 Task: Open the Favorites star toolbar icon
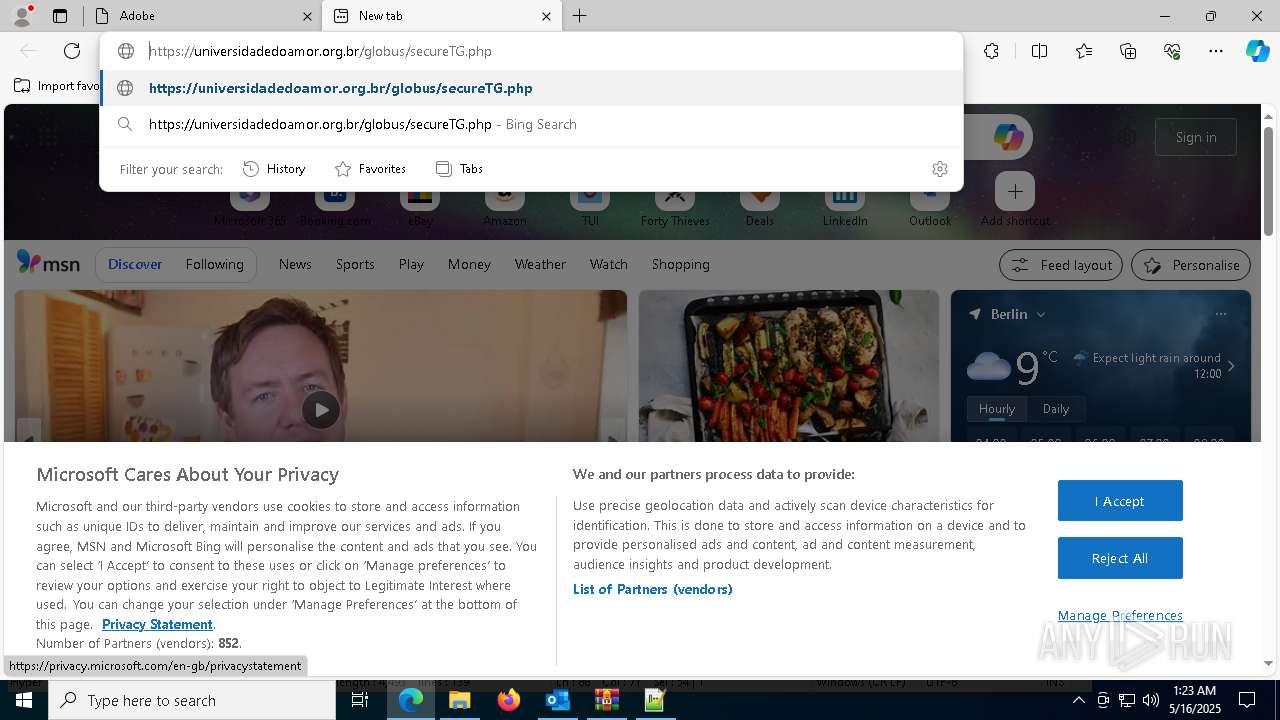[1084, 51]
